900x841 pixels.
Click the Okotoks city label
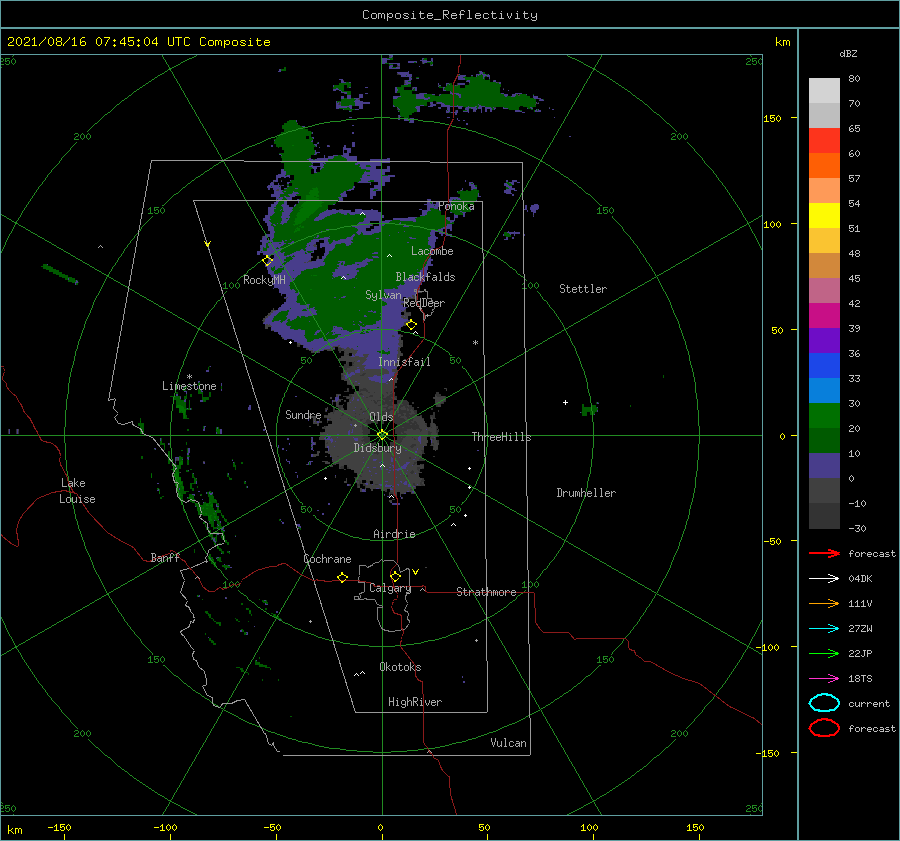(400, 667)
